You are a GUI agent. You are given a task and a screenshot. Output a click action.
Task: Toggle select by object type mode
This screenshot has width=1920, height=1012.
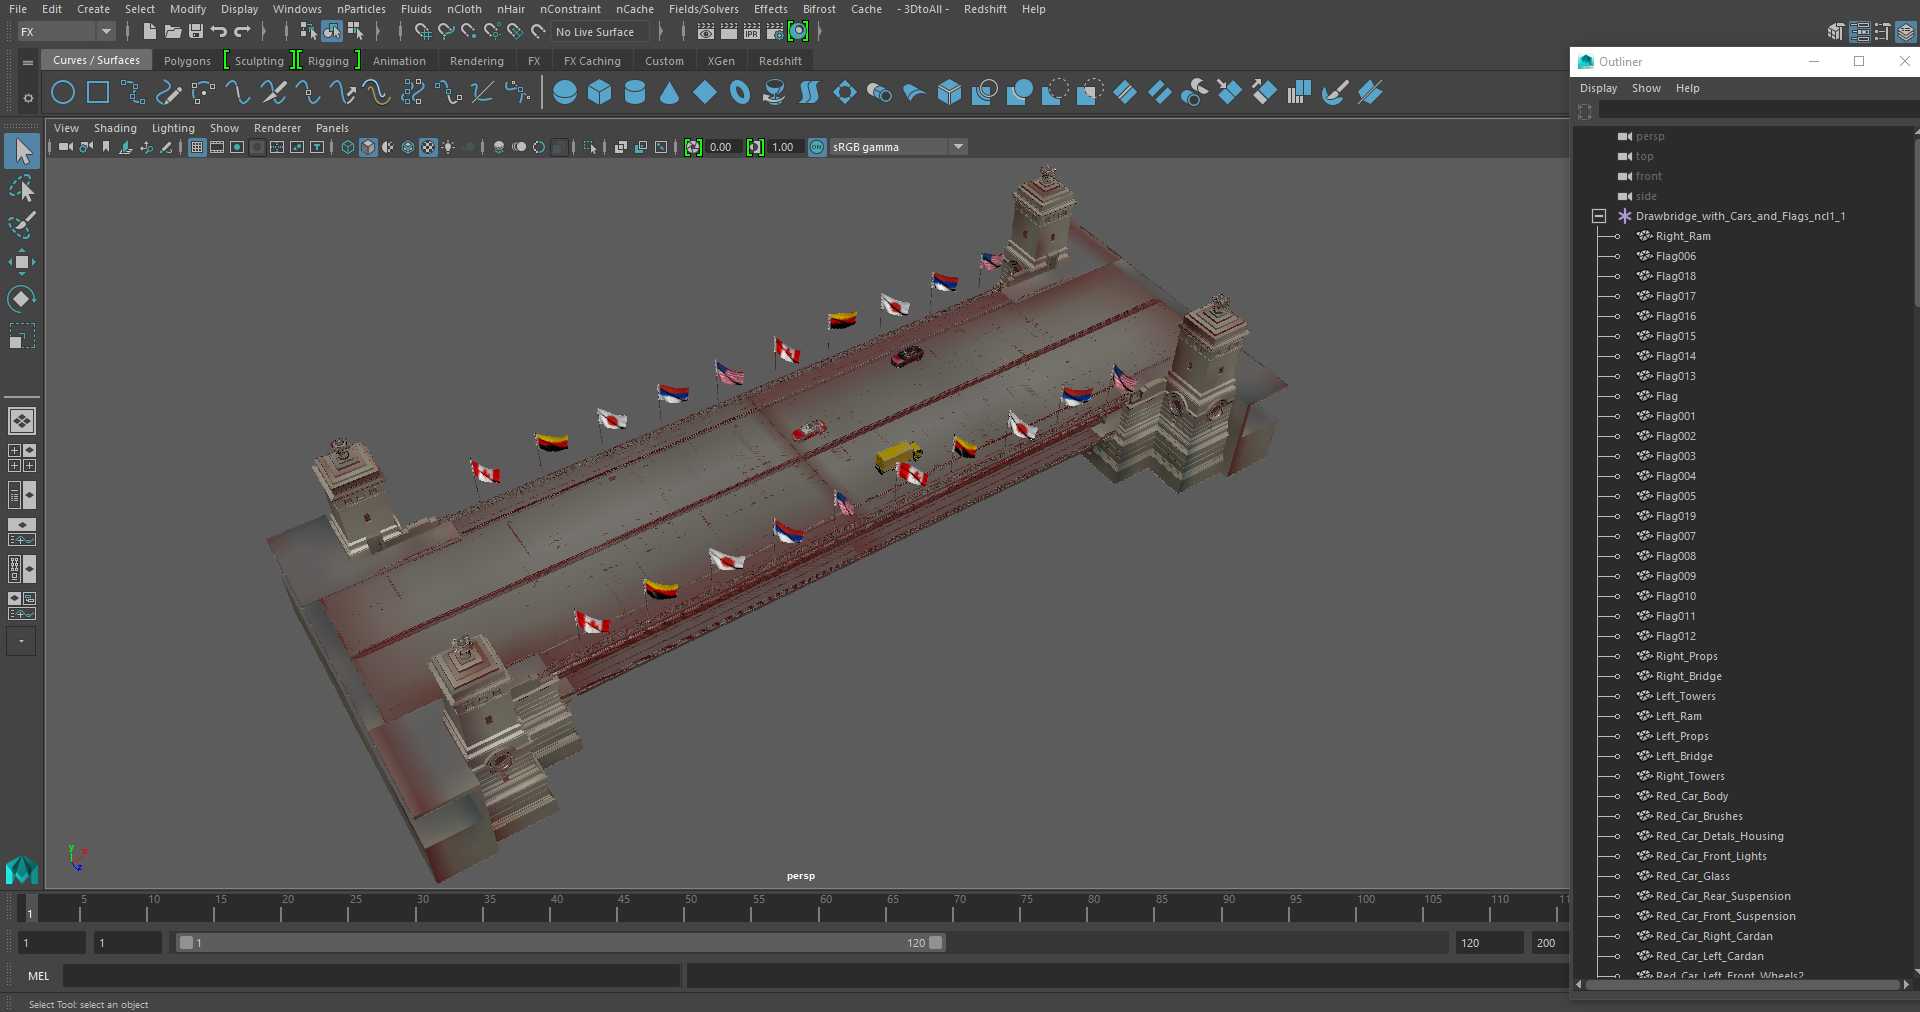point(332,32)
